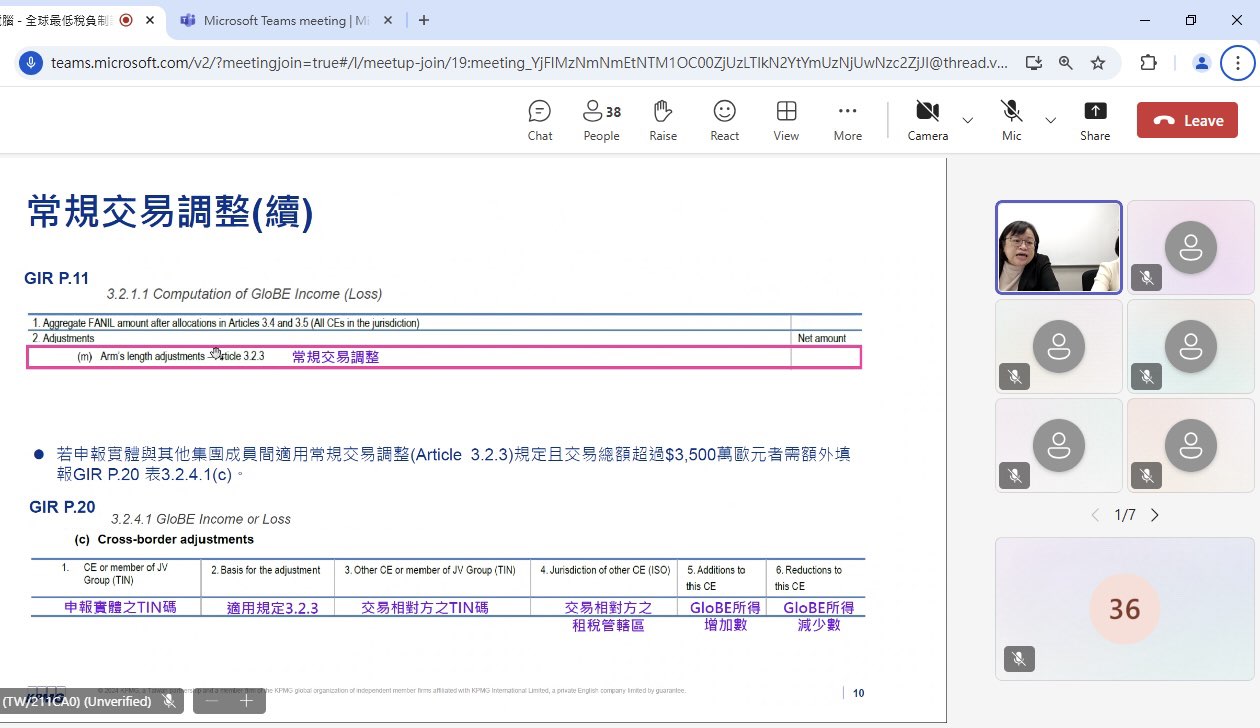Click the Share screen icon
The width and height of the screenshot is (1260, 728).
click(1095, 120)
